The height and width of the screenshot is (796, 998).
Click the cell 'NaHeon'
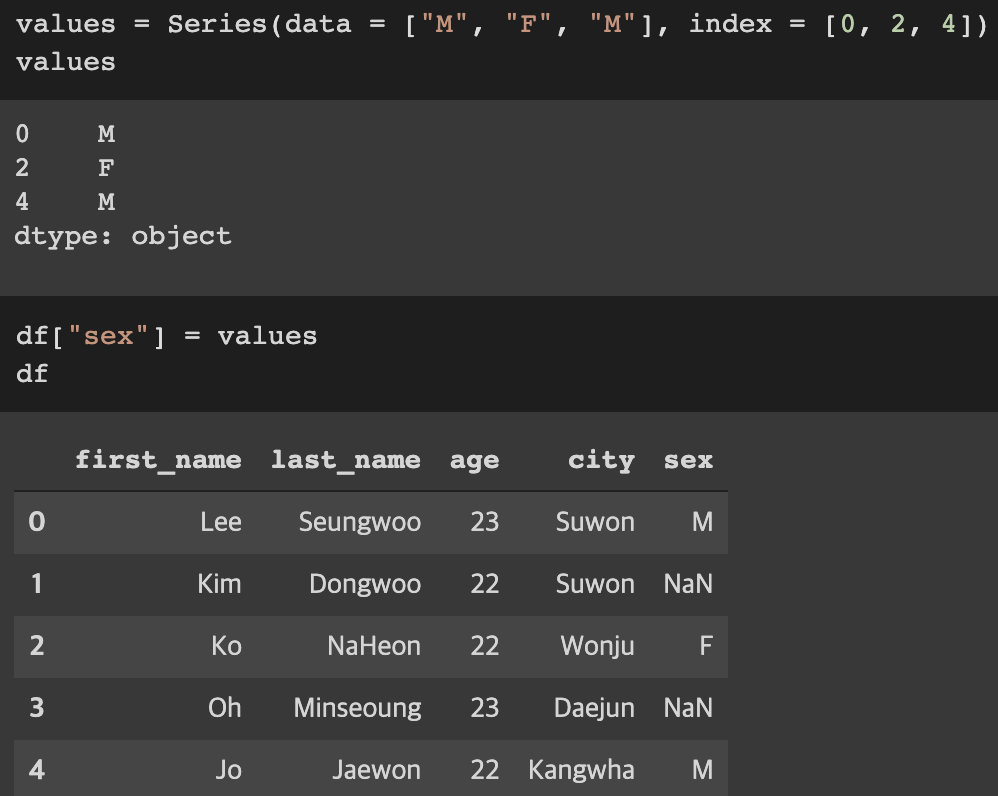point(374,646)
